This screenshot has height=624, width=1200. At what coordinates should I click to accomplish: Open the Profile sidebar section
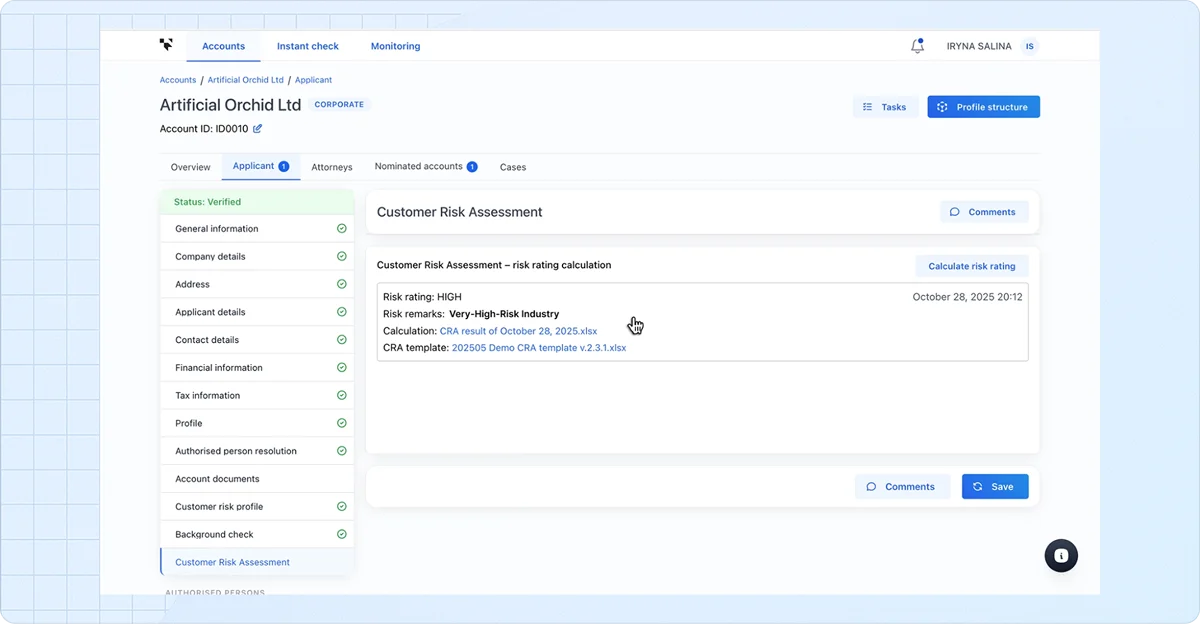257,423
